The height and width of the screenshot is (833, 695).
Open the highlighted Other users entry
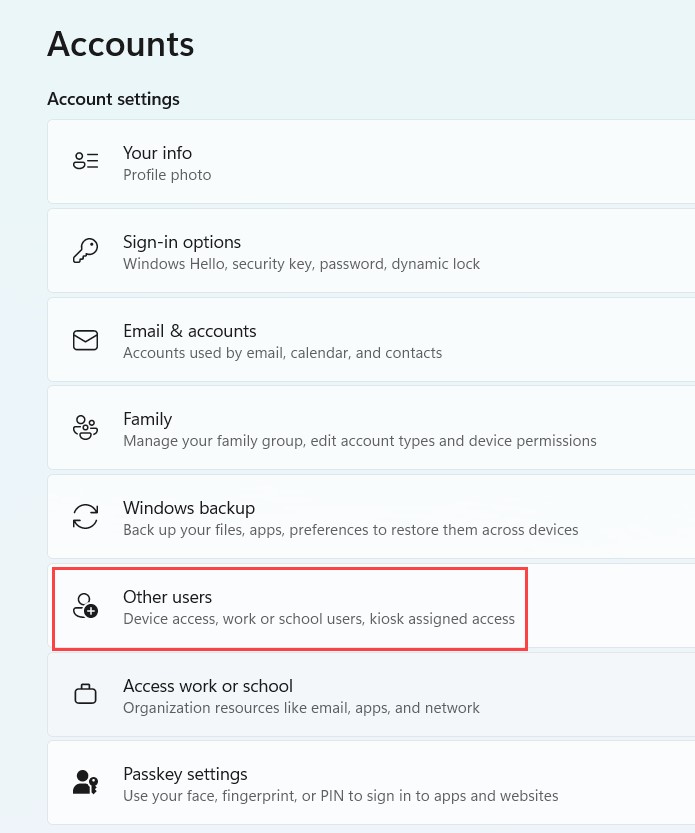290,608
